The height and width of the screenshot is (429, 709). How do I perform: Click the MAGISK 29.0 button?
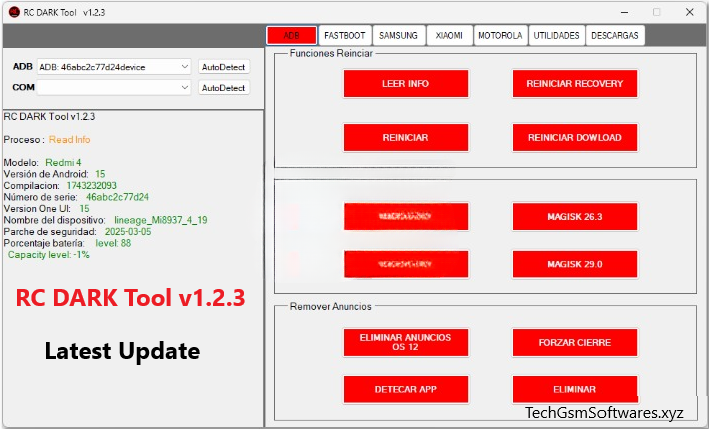[575, 264]
